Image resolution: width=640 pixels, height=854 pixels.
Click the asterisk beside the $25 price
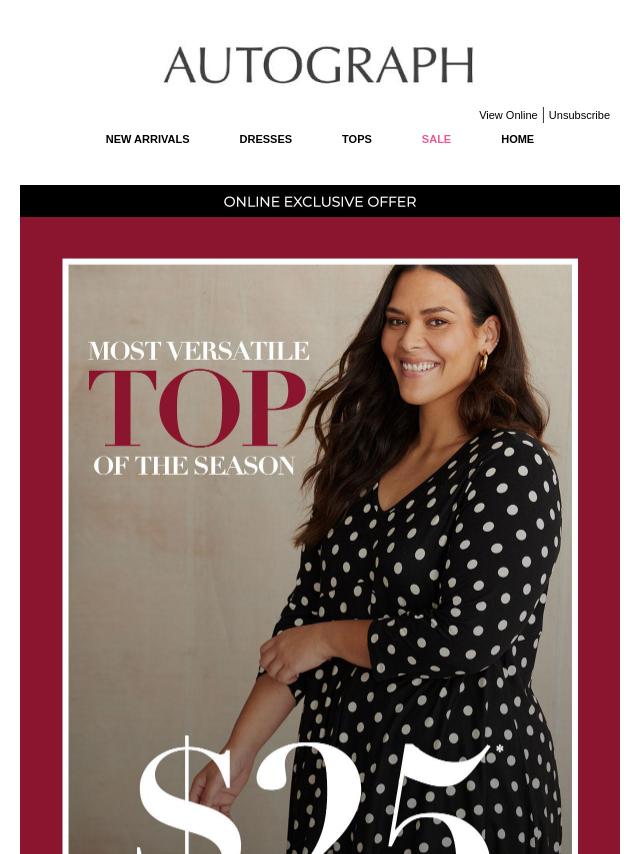tap(499, 750)
